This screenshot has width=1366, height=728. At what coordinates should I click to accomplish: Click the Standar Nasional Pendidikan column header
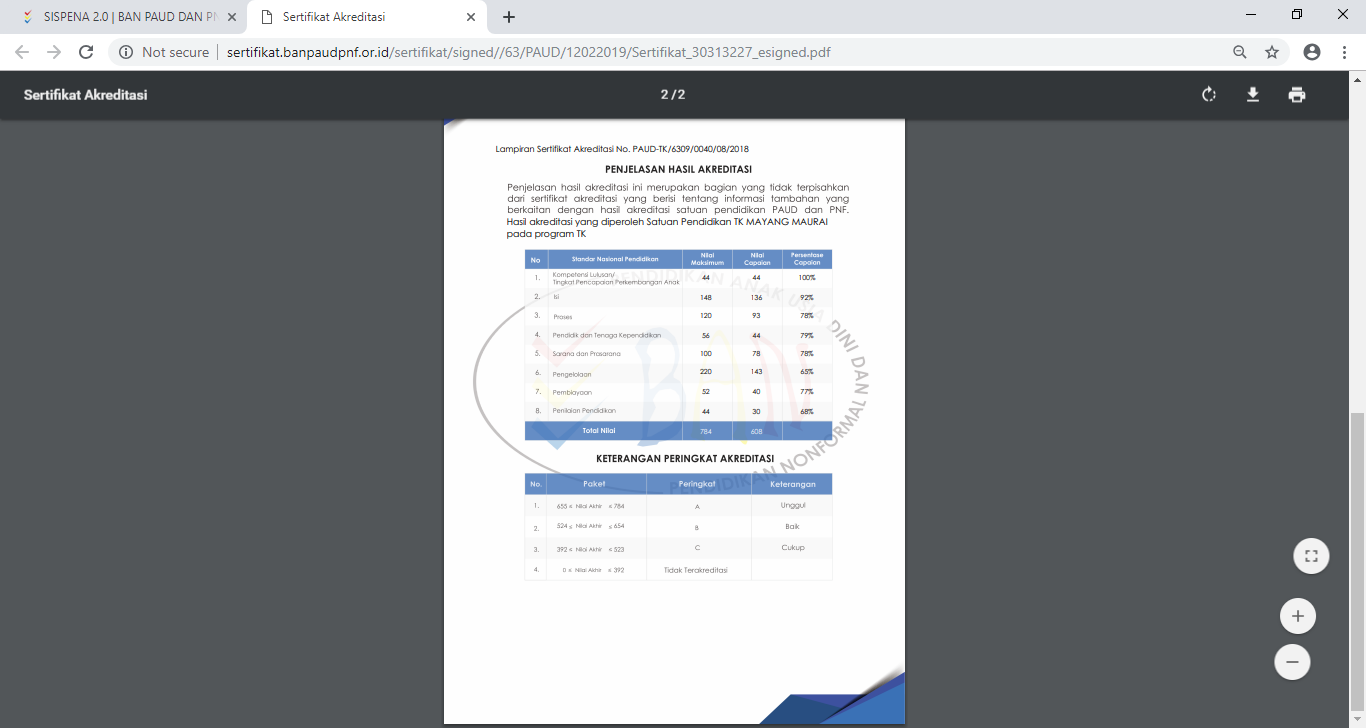tap(615, 259)
